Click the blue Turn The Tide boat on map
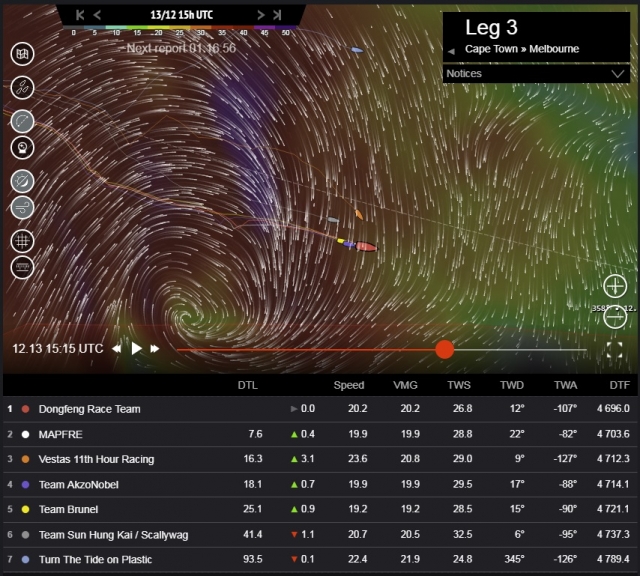Image resolution: width=640 pixels, height=576 pixels. click(357, 50)
